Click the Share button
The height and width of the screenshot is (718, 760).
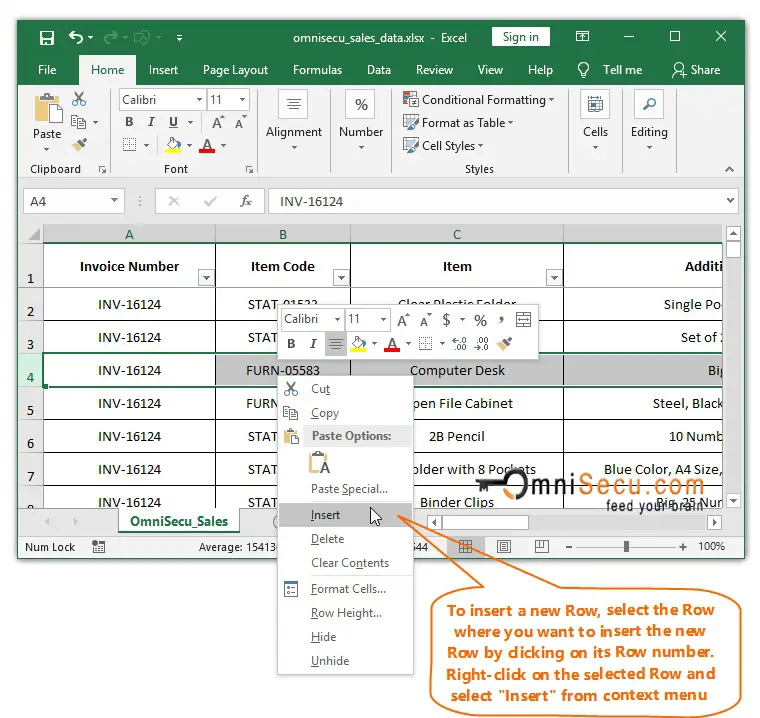[x=696, y=70]
